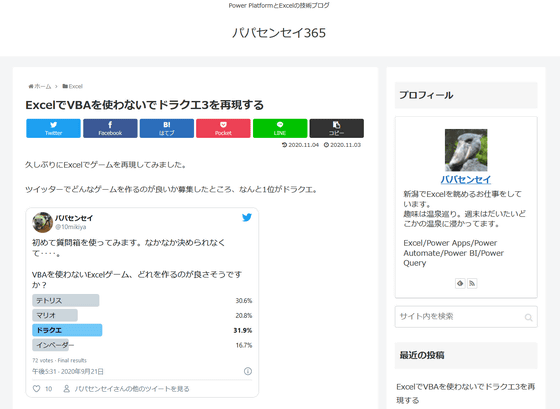Viewport: 560px width, 409px height.
Task: Select the マリオ poll result bar
Action: click(x=55, y=315)
